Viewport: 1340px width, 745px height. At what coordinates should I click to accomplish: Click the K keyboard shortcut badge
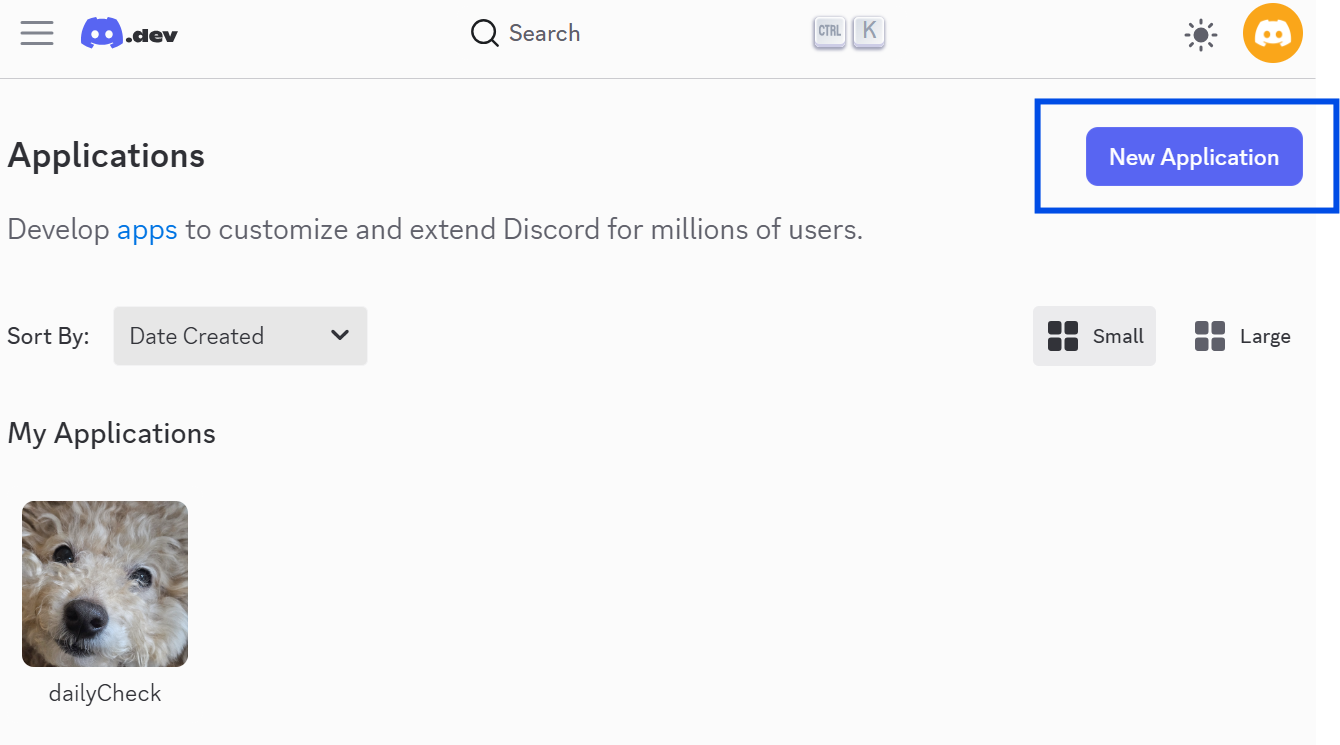[869, 32]
